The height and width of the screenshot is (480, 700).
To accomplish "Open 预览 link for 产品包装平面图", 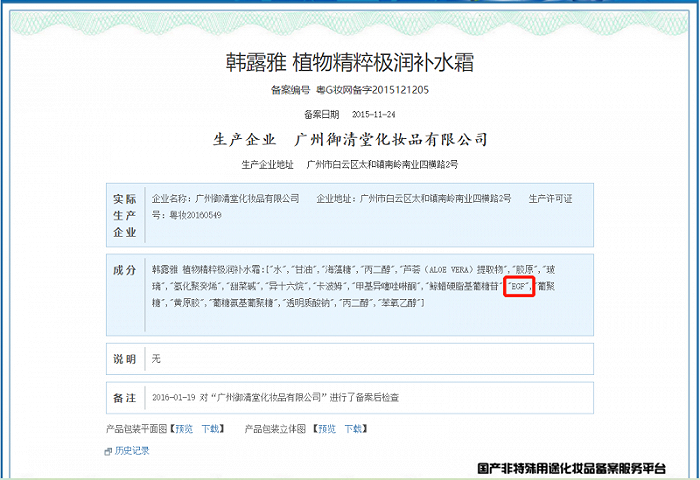I will [x=184, y=429].
